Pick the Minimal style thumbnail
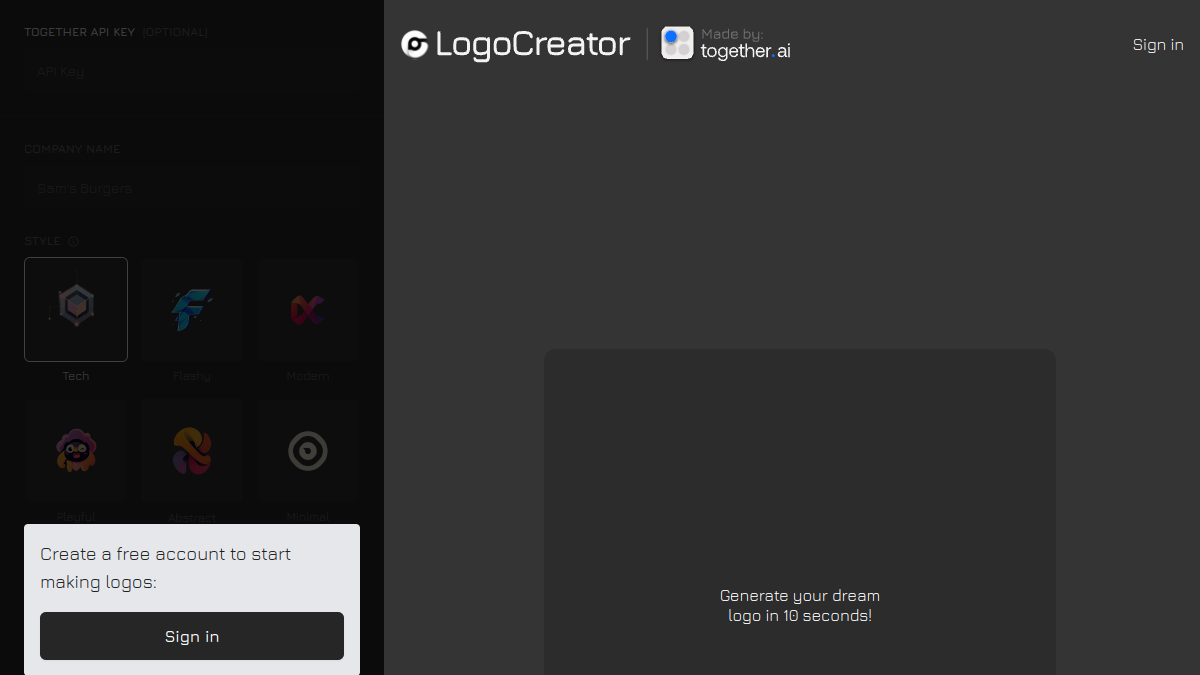Viewport: 1200px width, 675px height. [x=308, y=451]
